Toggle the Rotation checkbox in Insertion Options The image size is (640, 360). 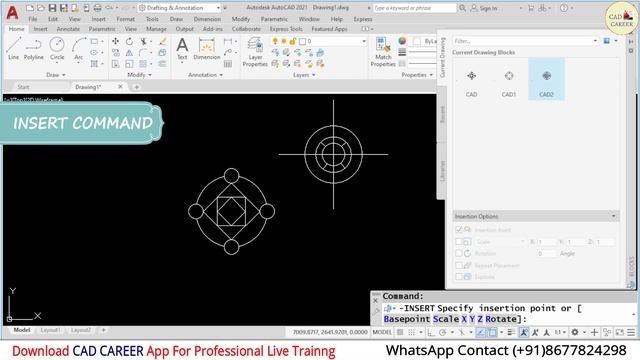[459, 253]
